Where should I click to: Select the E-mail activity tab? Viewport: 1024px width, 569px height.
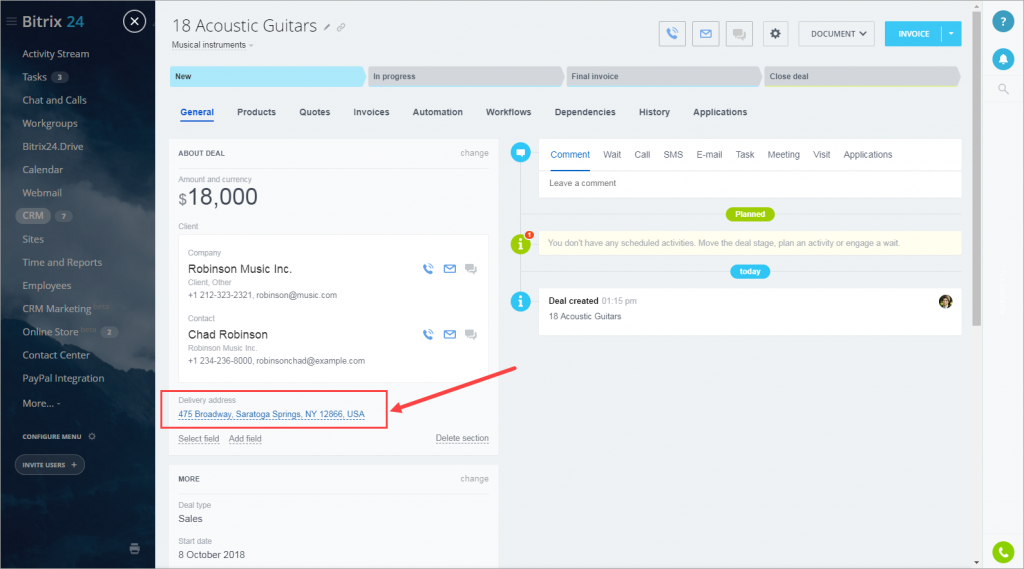tap(709, 155)
